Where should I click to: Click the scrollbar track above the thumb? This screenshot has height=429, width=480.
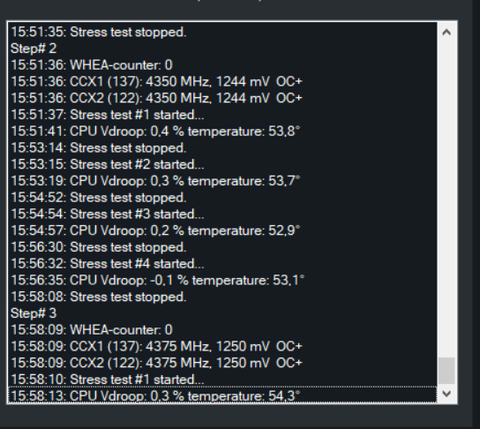point(446,200)
